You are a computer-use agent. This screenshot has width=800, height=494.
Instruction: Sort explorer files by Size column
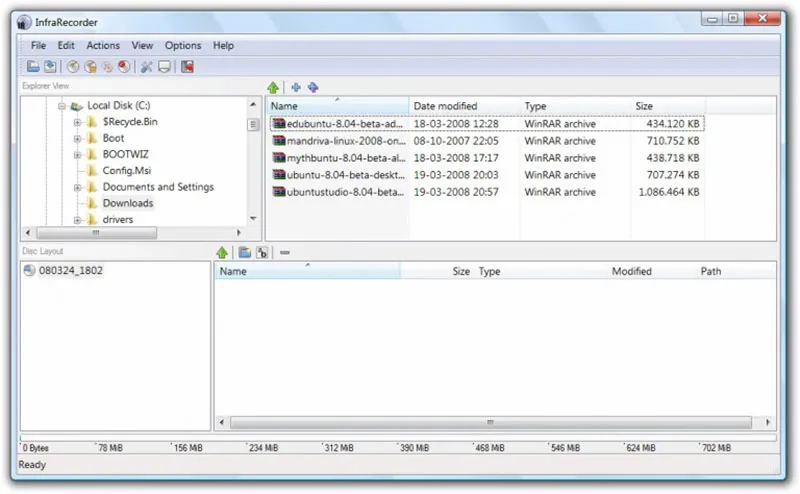668,106
